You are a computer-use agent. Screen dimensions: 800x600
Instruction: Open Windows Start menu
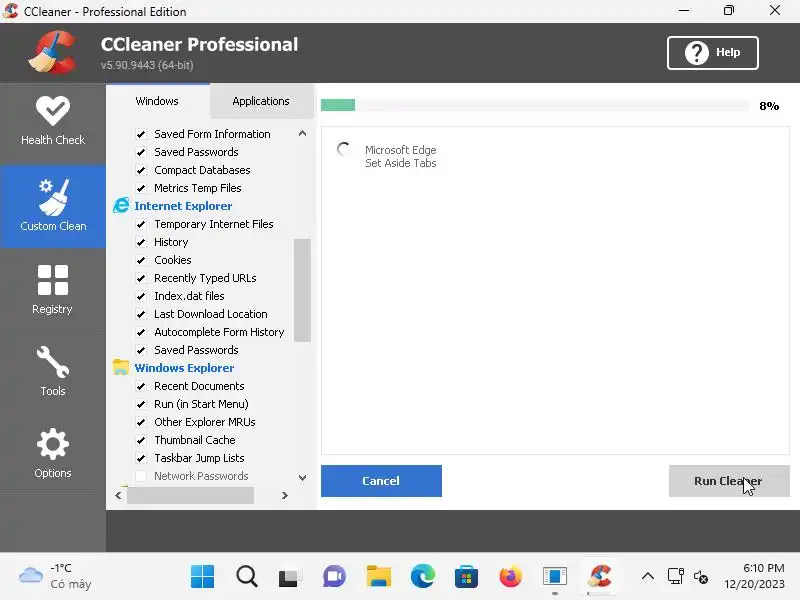203,577
